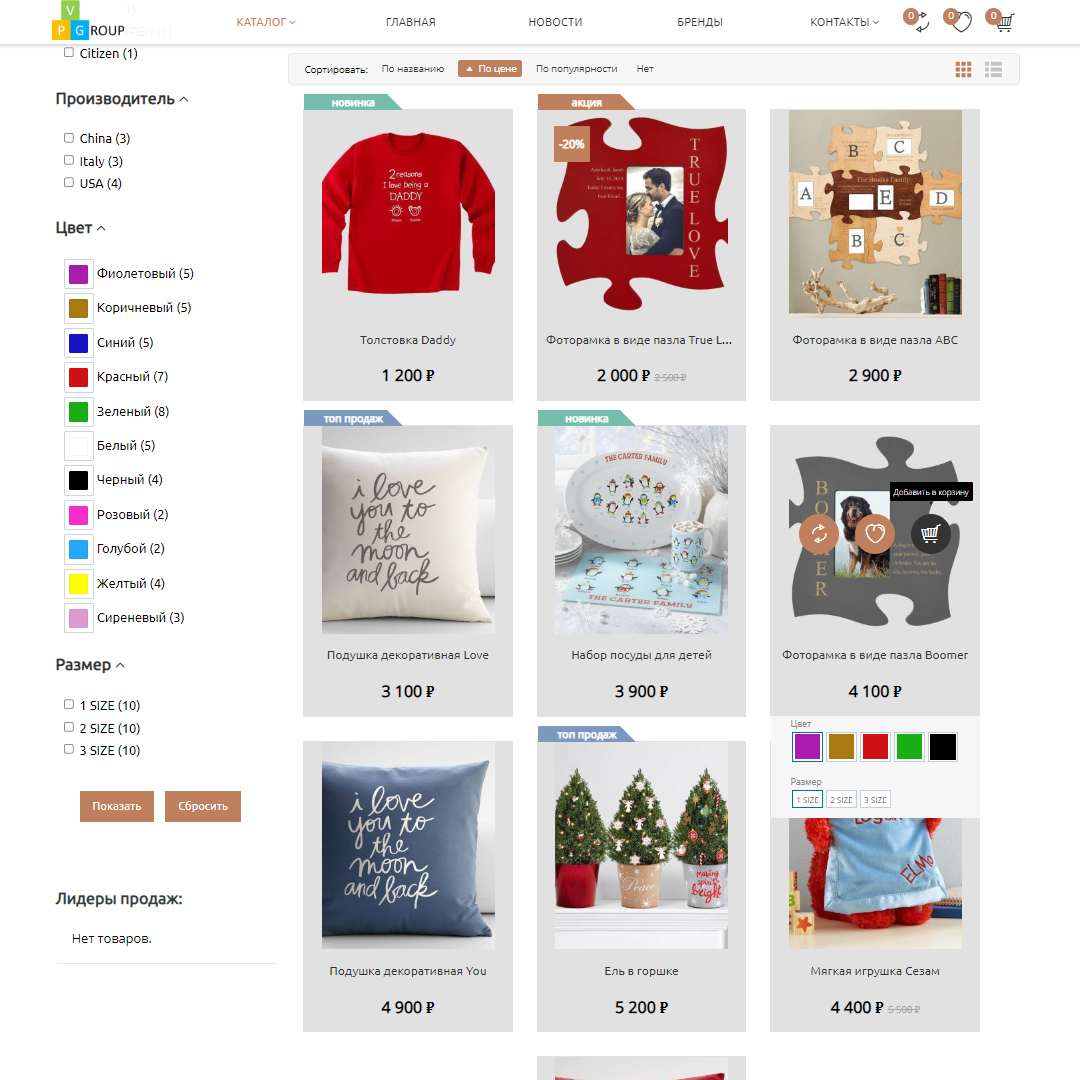Check the Italy manufacturer checkbox
This screenshot has height=1080, width=1080.
point(69,160)
